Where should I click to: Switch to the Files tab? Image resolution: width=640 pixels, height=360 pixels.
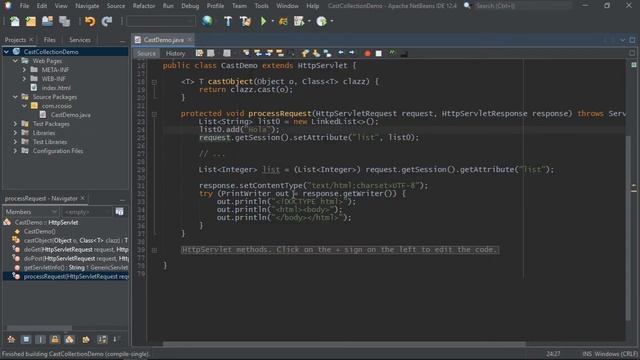click(49, 40)
